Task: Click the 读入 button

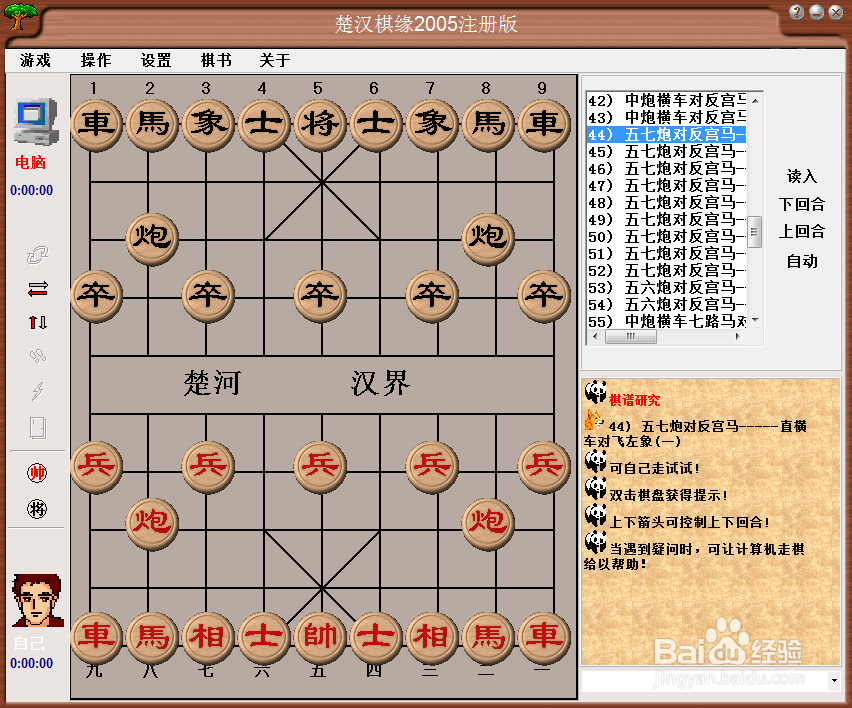Action: pos(803,176)
